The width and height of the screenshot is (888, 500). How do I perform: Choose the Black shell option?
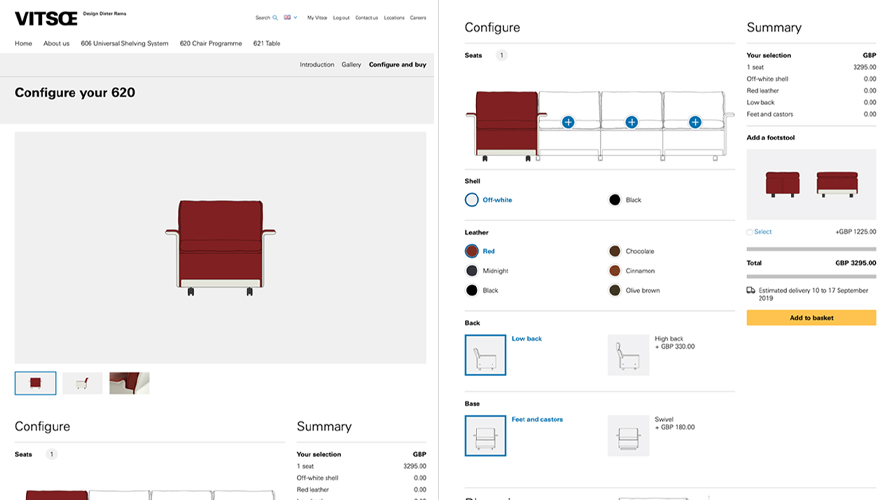tap(625, 200)
